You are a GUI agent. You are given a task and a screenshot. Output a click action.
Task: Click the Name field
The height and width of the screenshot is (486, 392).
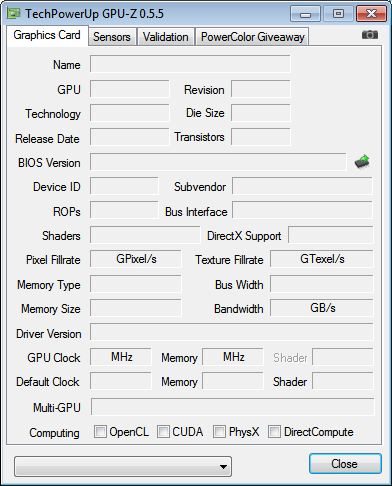click(x=190, y=64)
